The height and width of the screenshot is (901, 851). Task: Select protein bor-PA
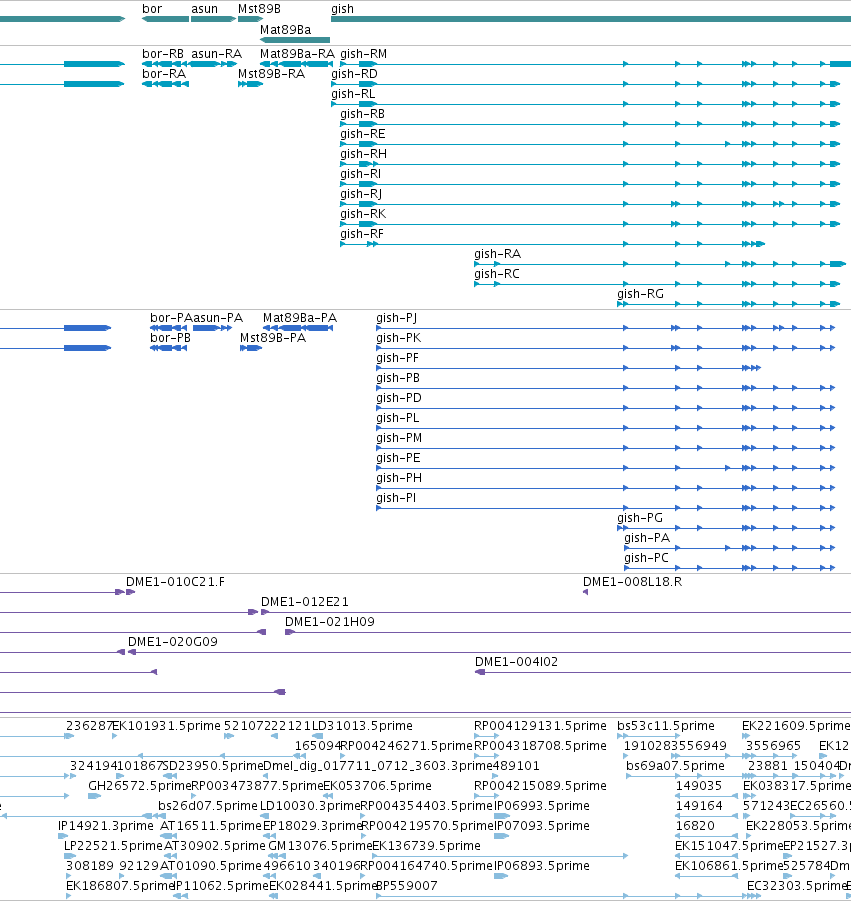[x=171, y=318]
